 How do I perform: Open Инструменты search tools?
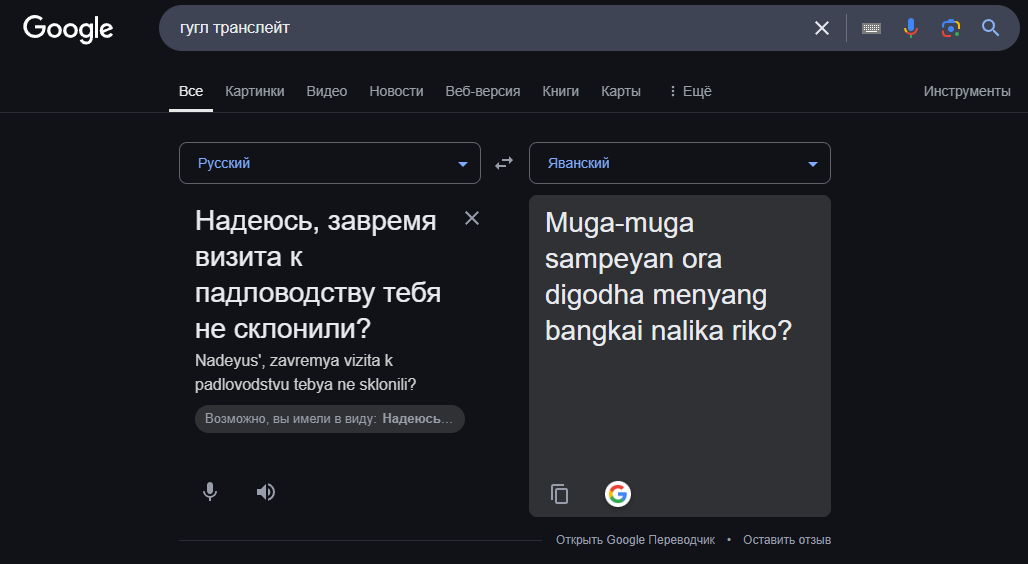pos(967,91)
